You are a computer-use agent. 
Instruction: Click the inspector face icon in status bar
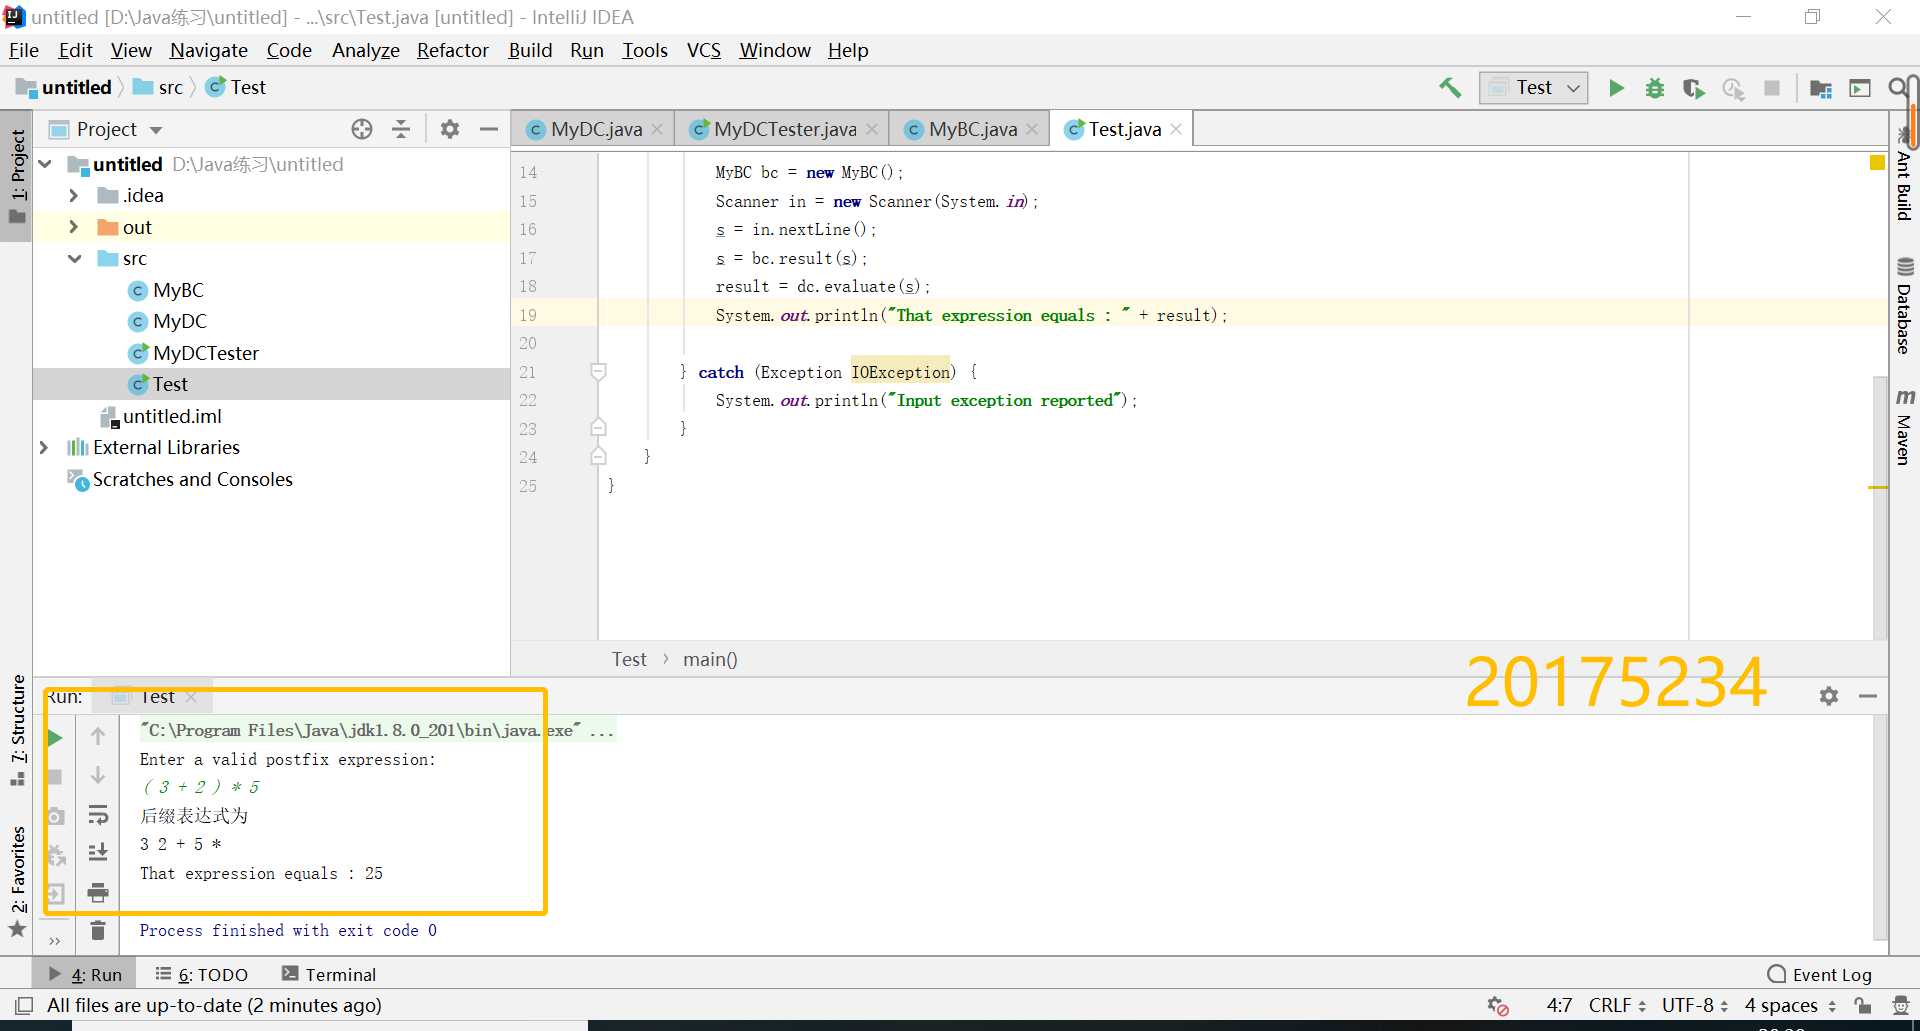1901,1005
